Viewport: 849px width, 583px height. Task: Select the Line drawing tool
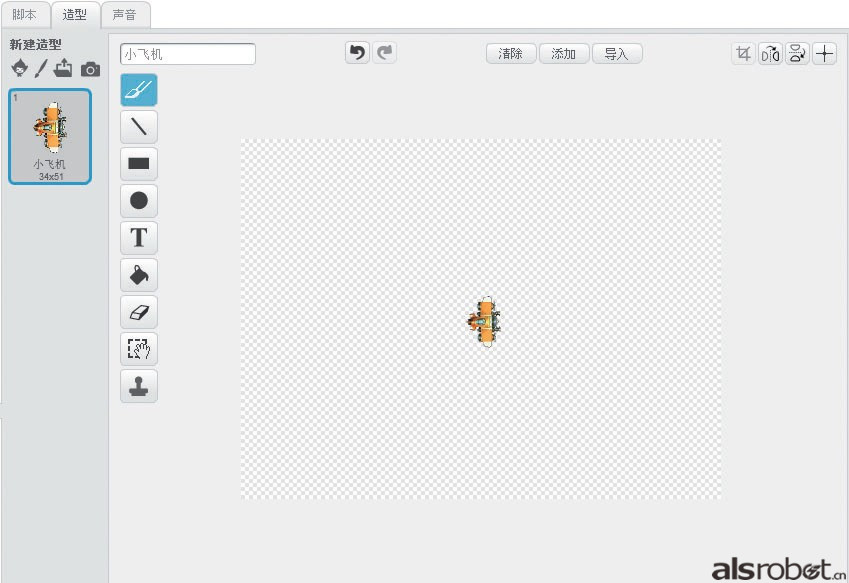coord(139,127)
